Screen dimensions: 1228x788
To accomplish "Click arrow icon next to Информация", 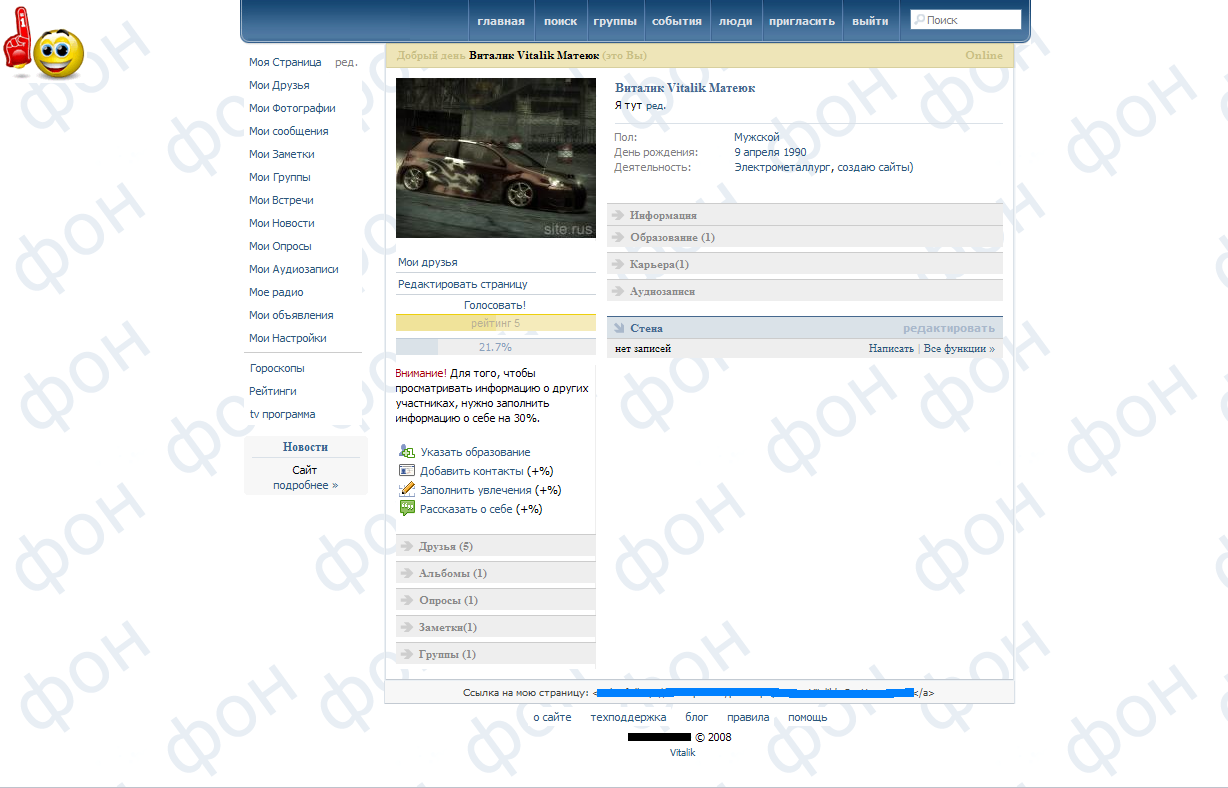I will (x=619, y=215).
